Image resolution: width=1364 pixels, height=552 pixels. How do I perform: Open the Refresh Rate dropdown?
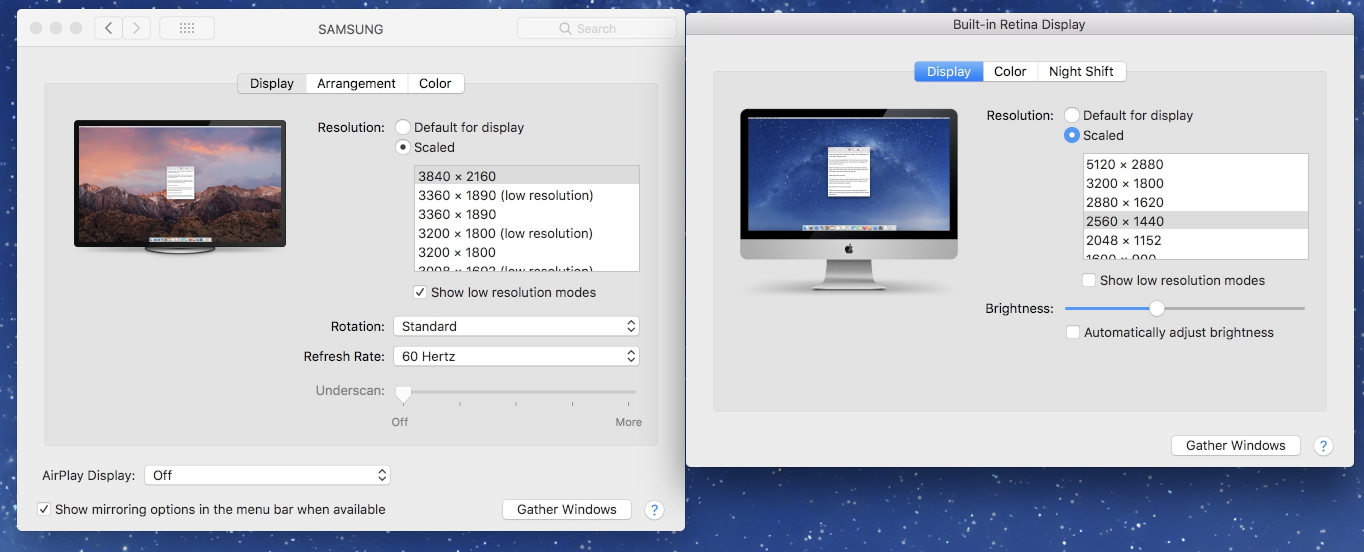coord(516,356)
